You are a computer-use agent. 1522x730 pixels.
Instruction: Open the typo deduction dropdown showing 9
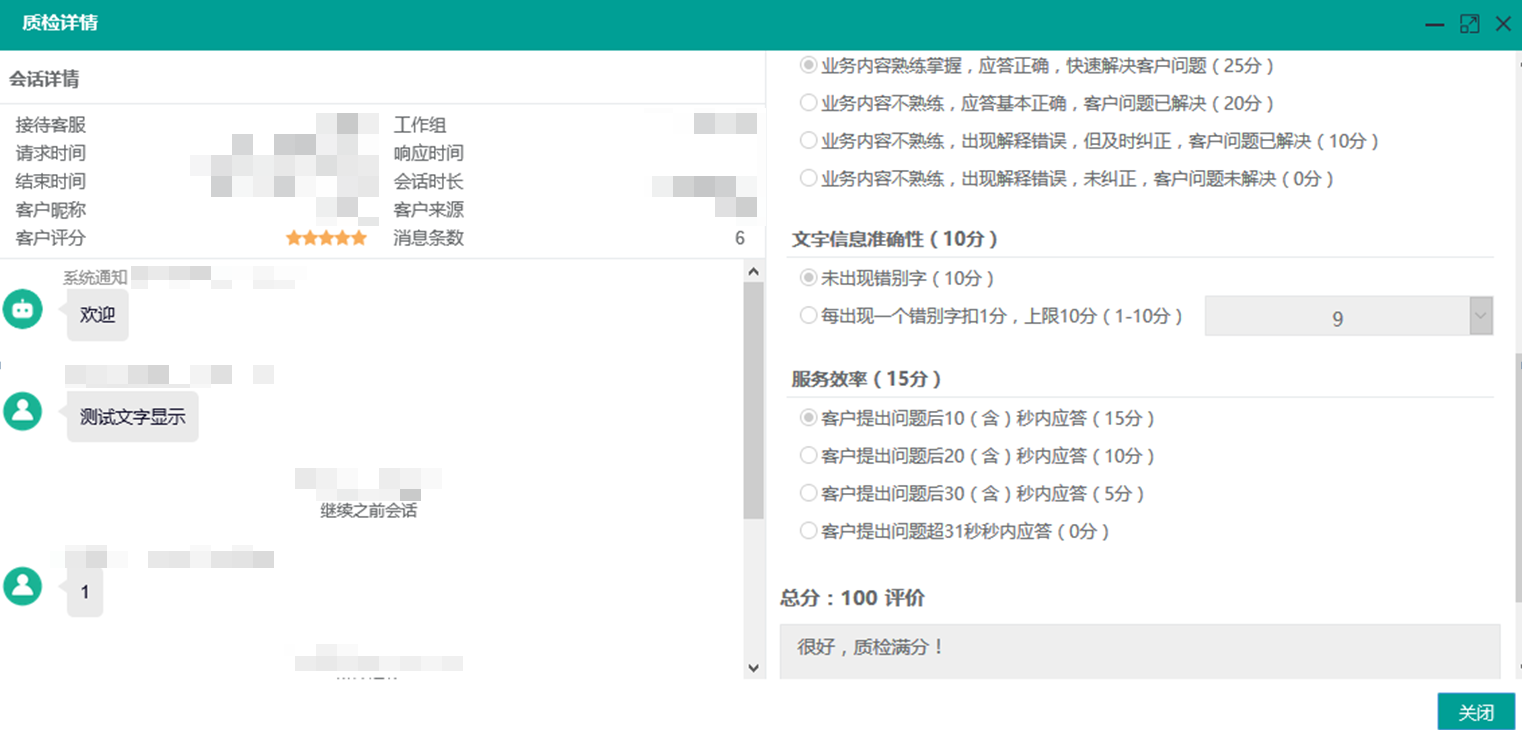pyautogui.click(x=1349, y=316)
